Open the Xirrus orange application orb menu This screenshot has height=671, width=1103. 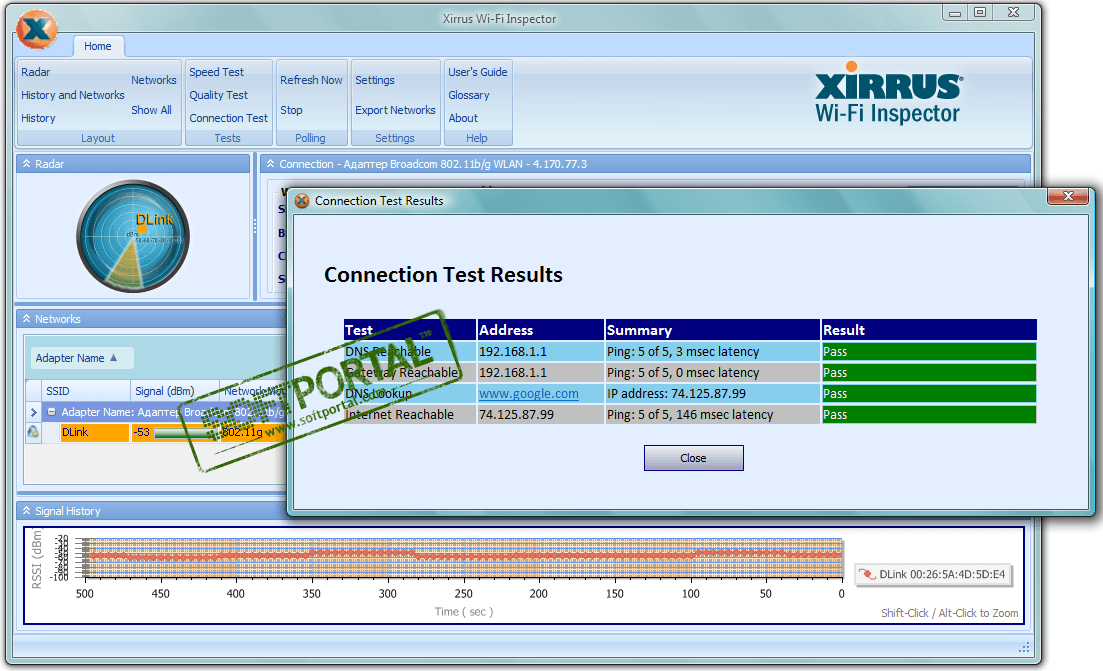coord(37,30)
